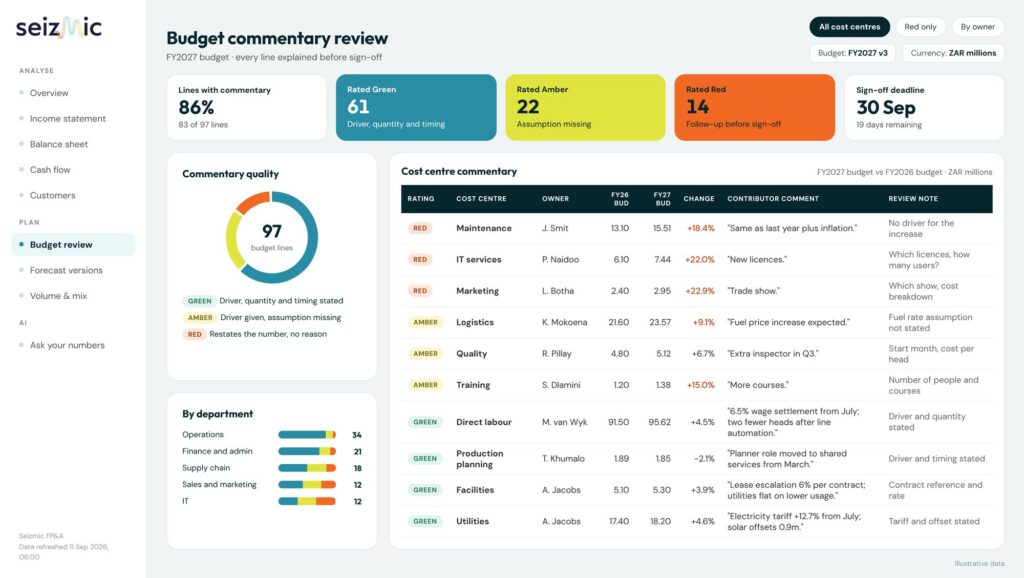Click GREEN legend badge in Commentary quality

(x=199, y=301)
